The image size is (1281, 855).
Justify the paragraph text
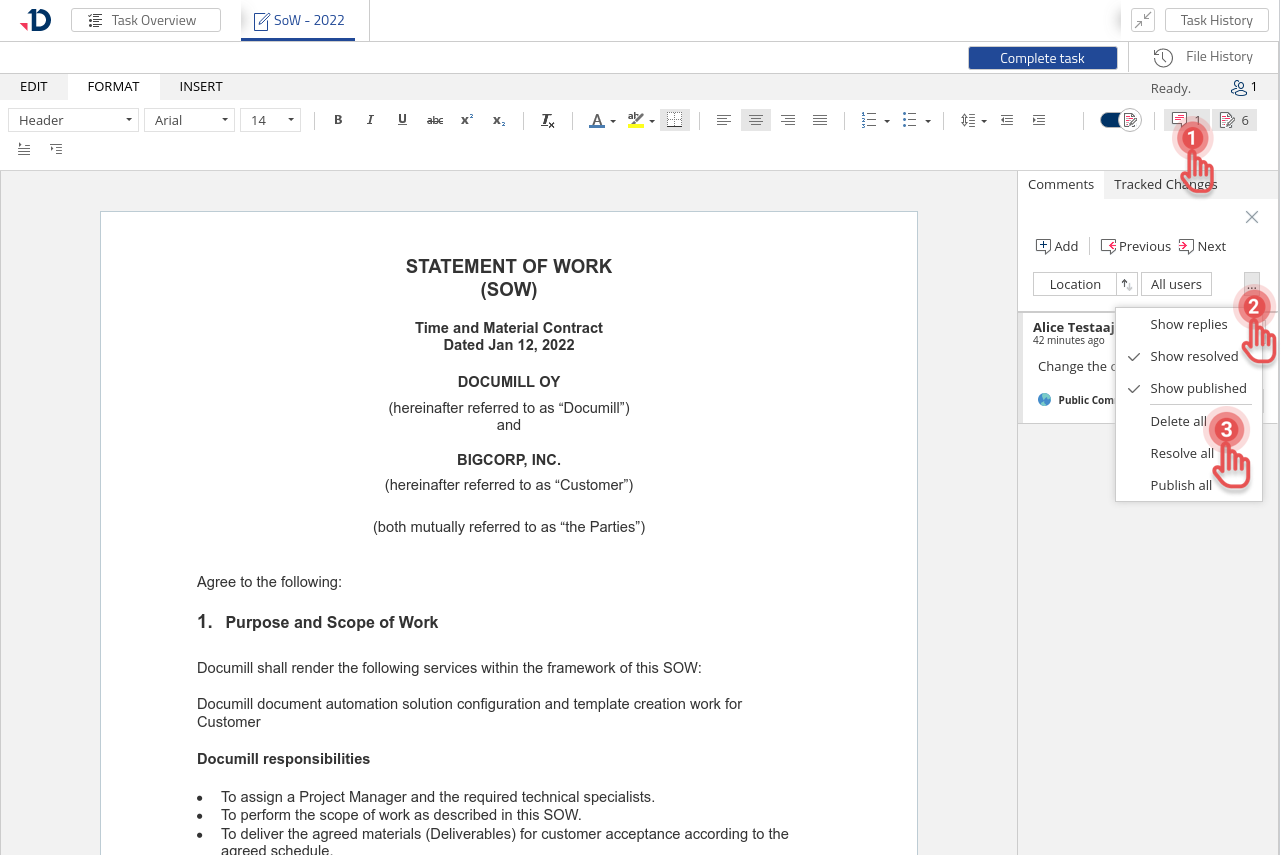820,120
